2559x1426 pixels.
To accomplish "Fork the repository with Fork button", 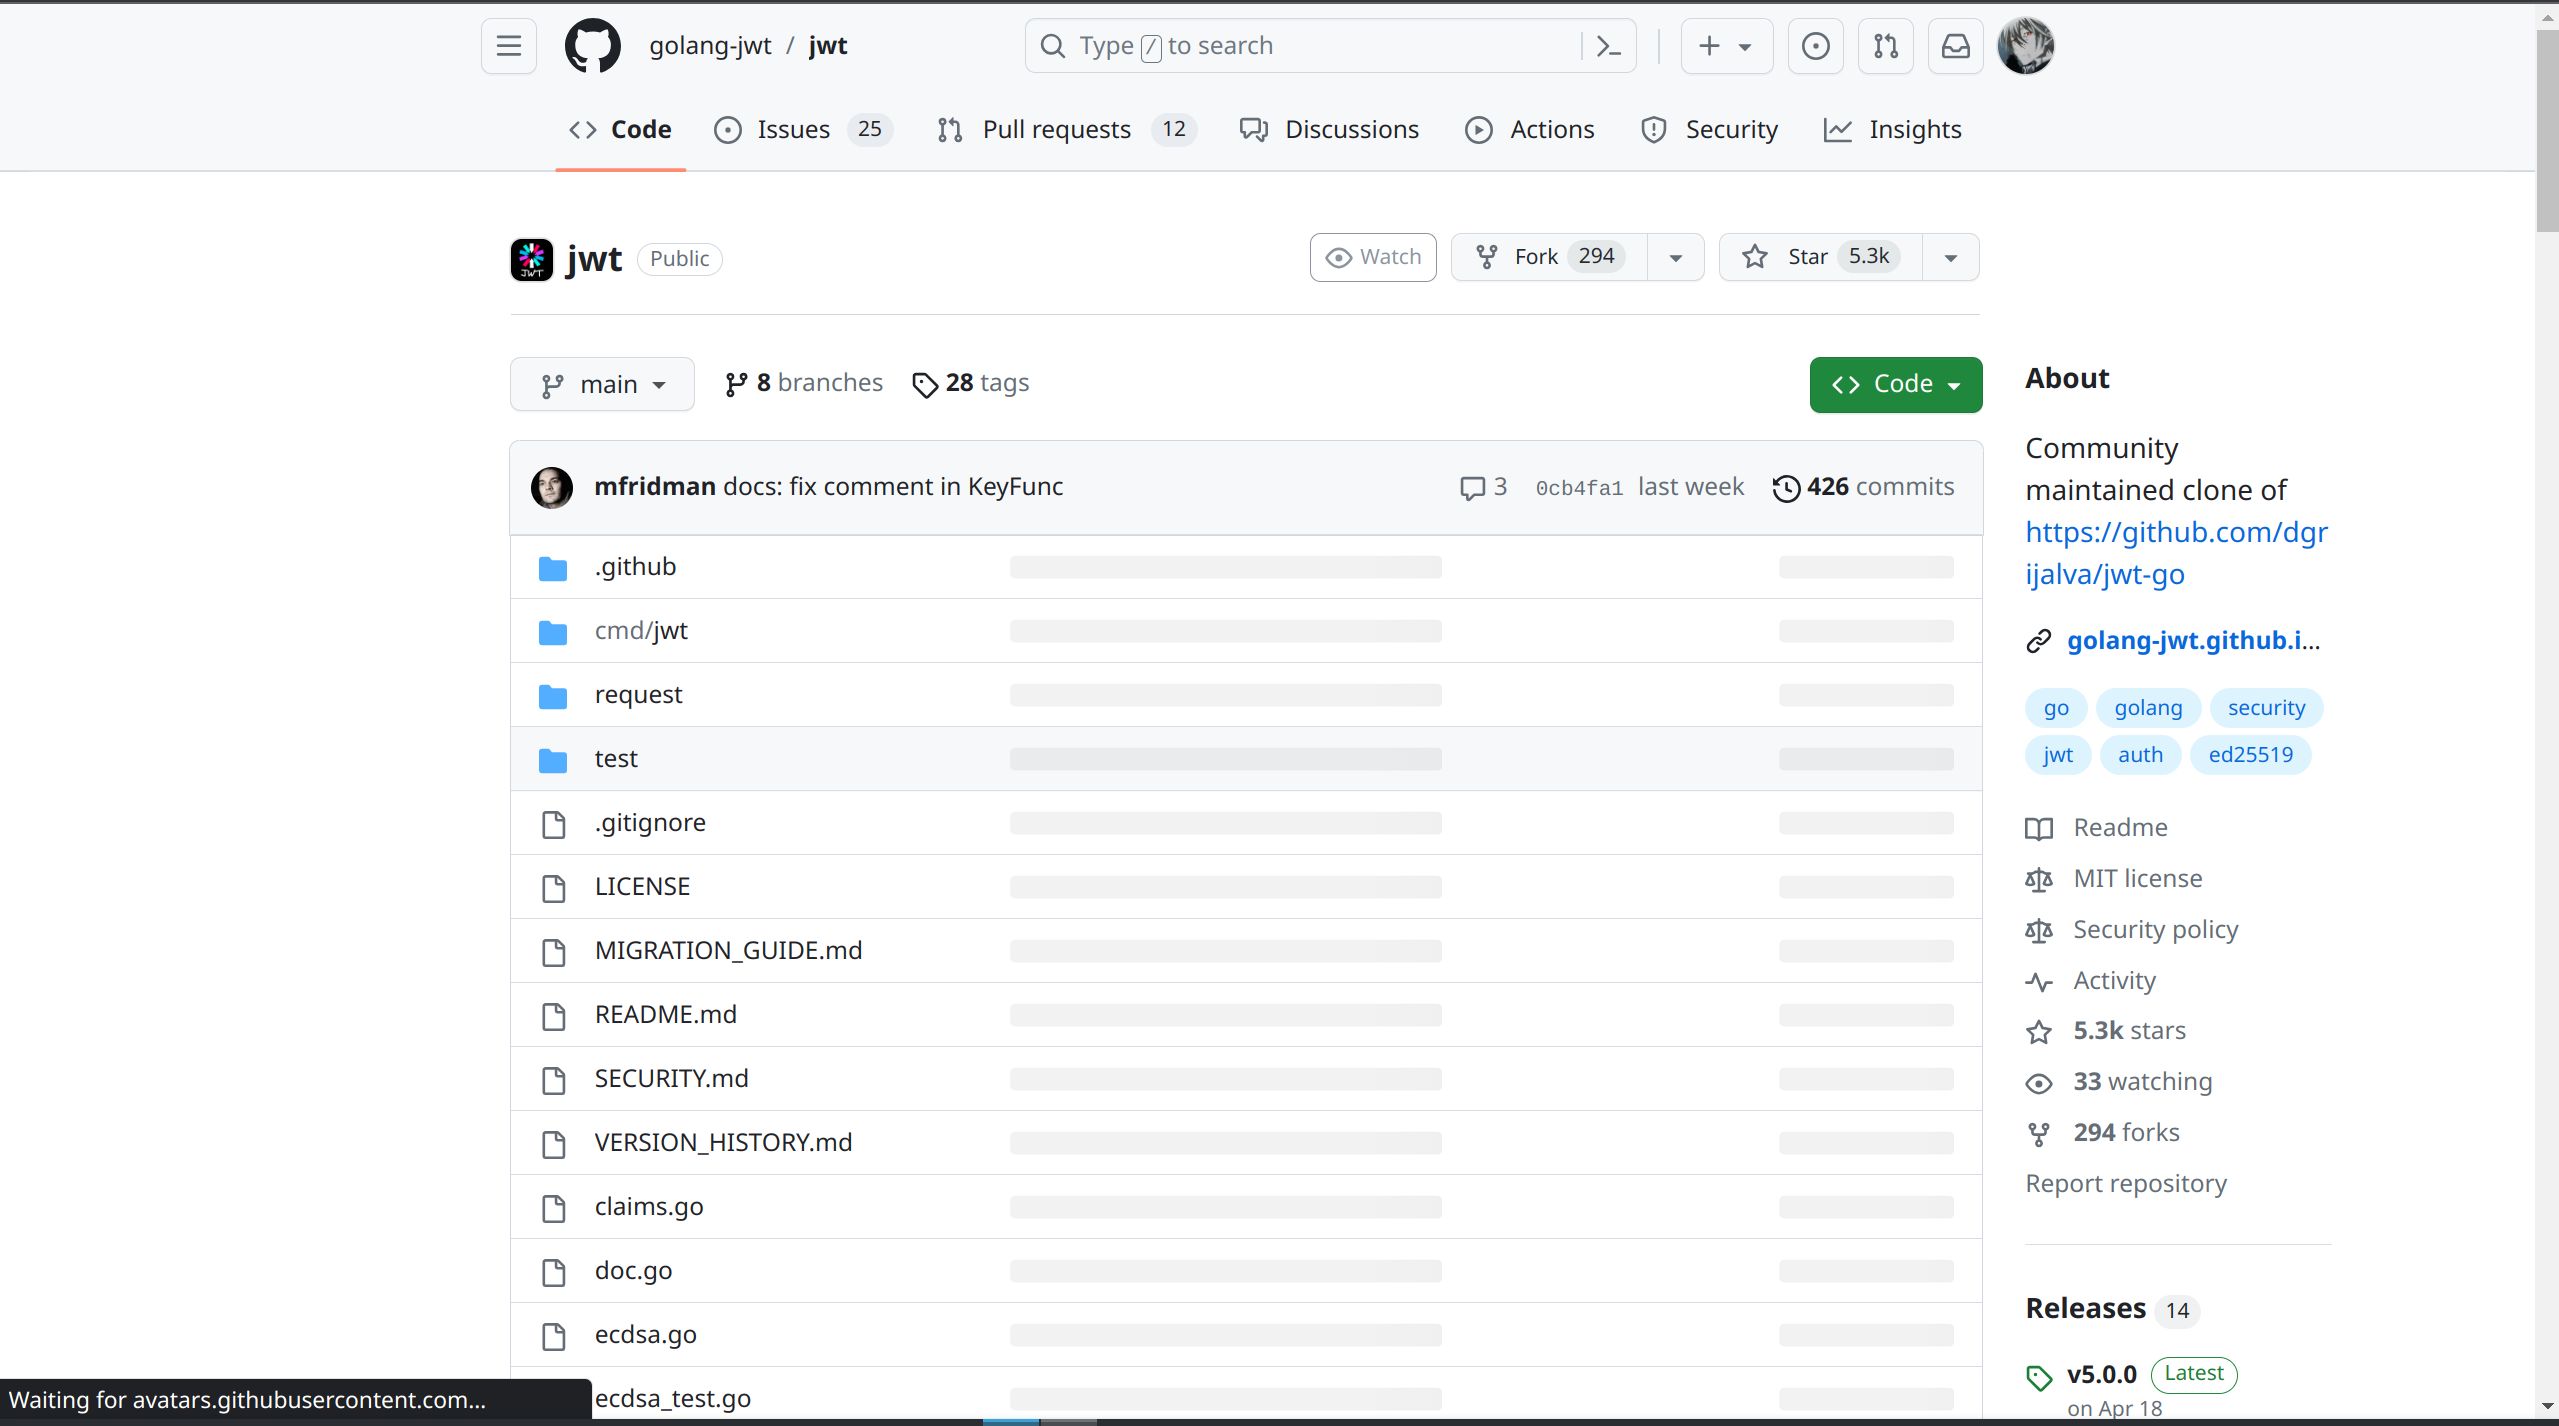I will tap(1549, 257).
